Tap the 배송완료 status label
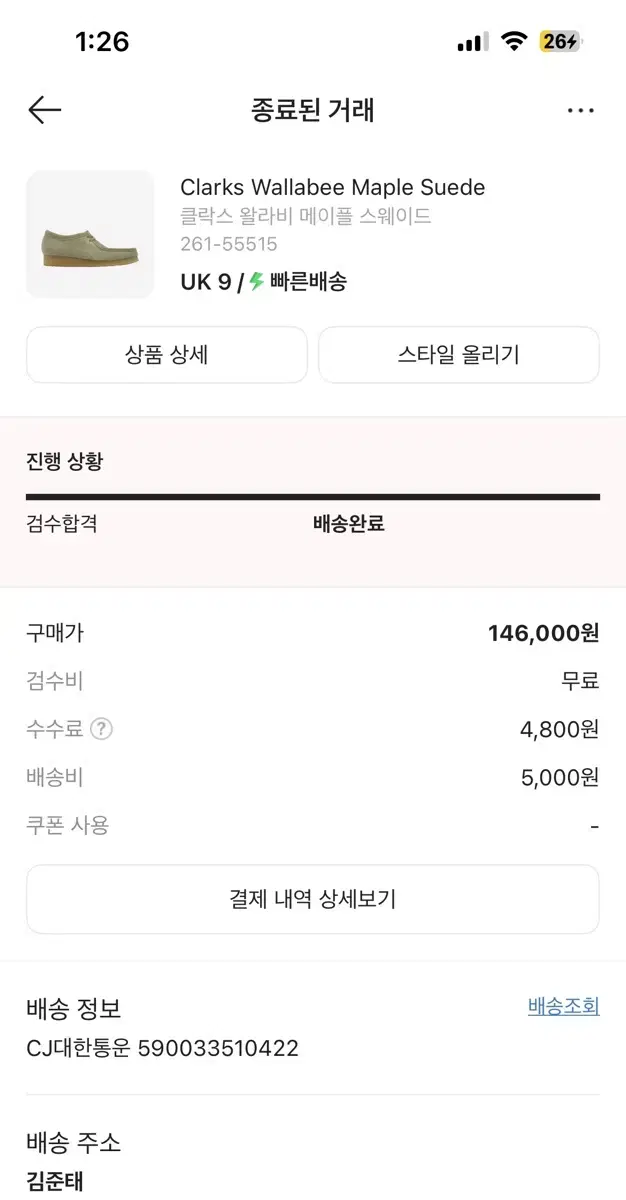This screenshot has width=626, height=1200. [x=348, y=523]
